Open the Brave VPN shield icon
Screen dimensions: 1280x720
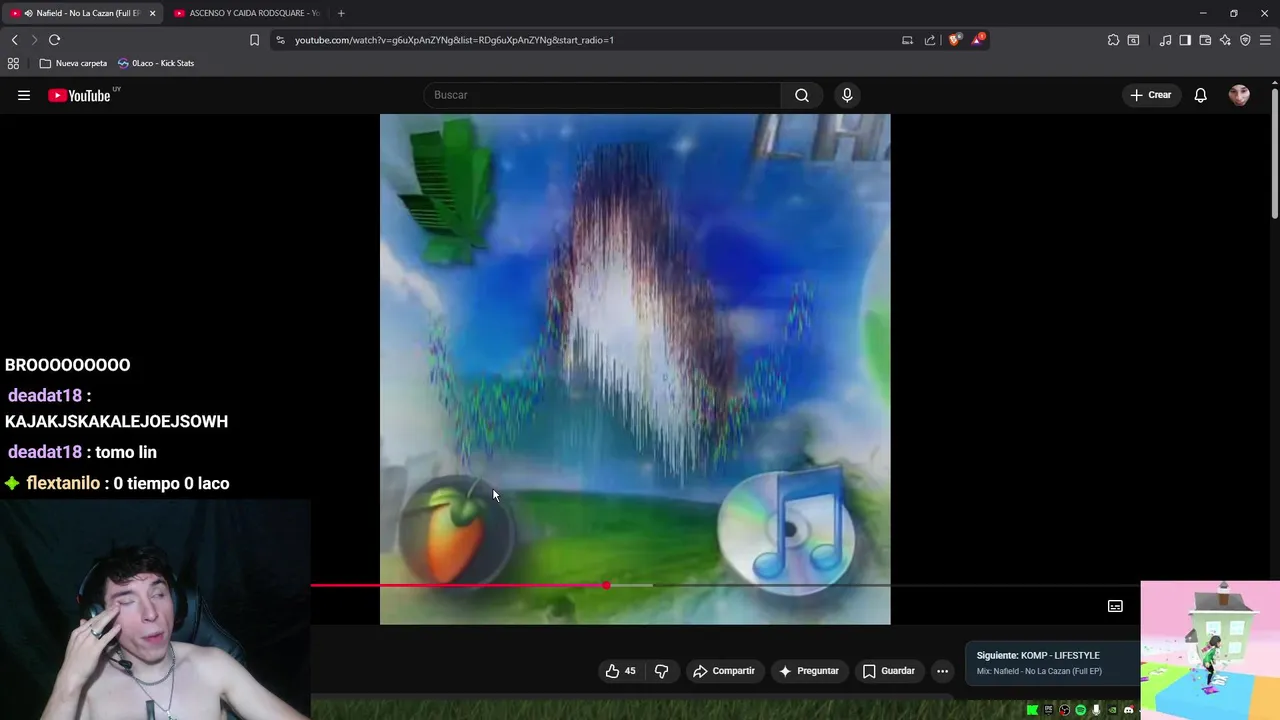1245,40
